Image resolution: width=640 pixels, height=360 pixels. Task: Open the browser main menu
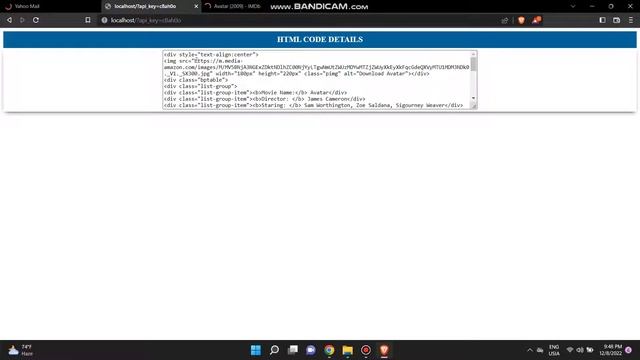pyautogui.click(x=631, y=20)
